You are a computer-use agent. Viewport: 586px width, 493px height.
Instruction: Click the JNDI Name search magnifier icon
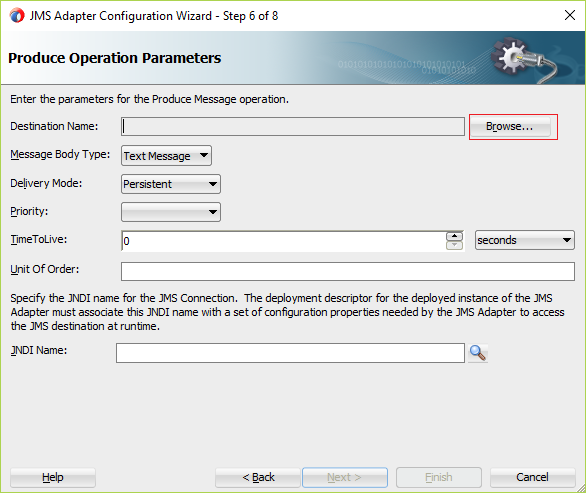click(477, 353)
